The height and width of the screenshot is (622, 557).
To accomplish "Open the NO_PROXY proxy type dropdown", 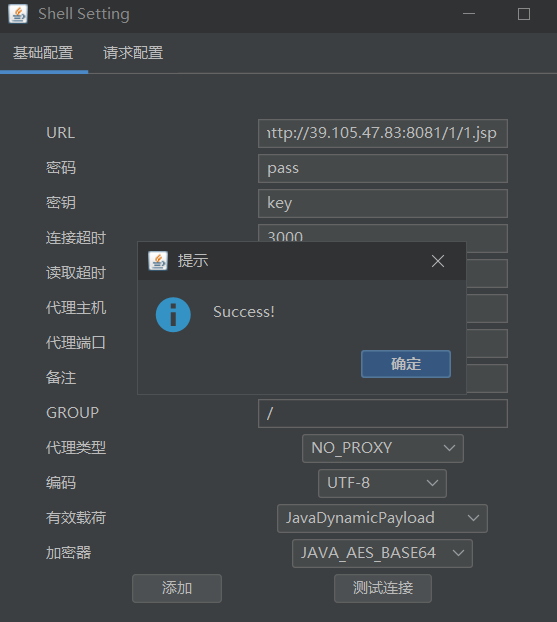I will [382, 448].
